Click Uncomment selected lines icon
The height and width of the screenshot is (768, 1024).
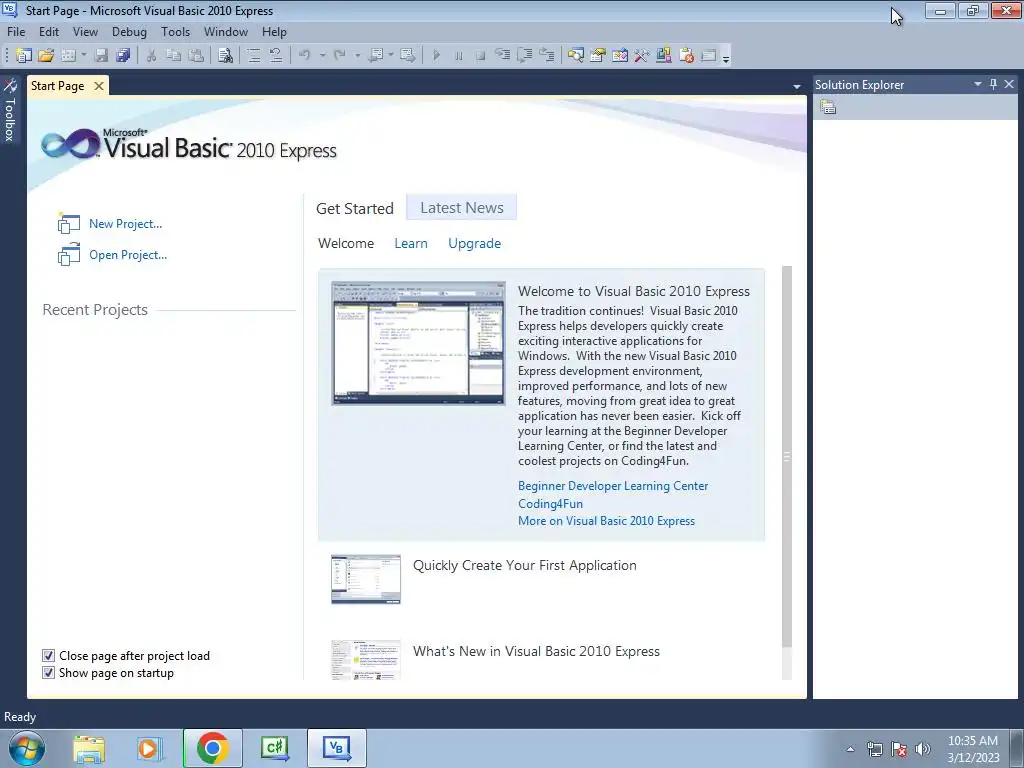[x=276, y=56]
